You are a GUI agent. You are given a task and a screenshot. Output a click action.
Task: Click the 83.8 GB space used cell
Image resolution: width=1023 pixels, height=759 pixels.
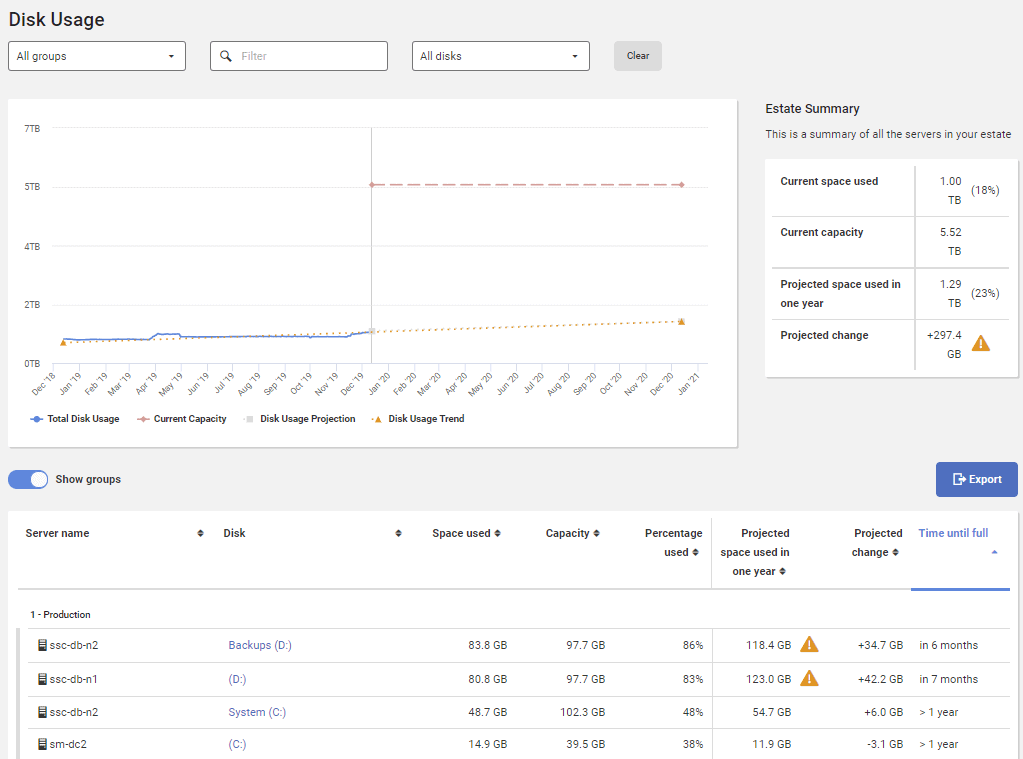tap(487, 645)
